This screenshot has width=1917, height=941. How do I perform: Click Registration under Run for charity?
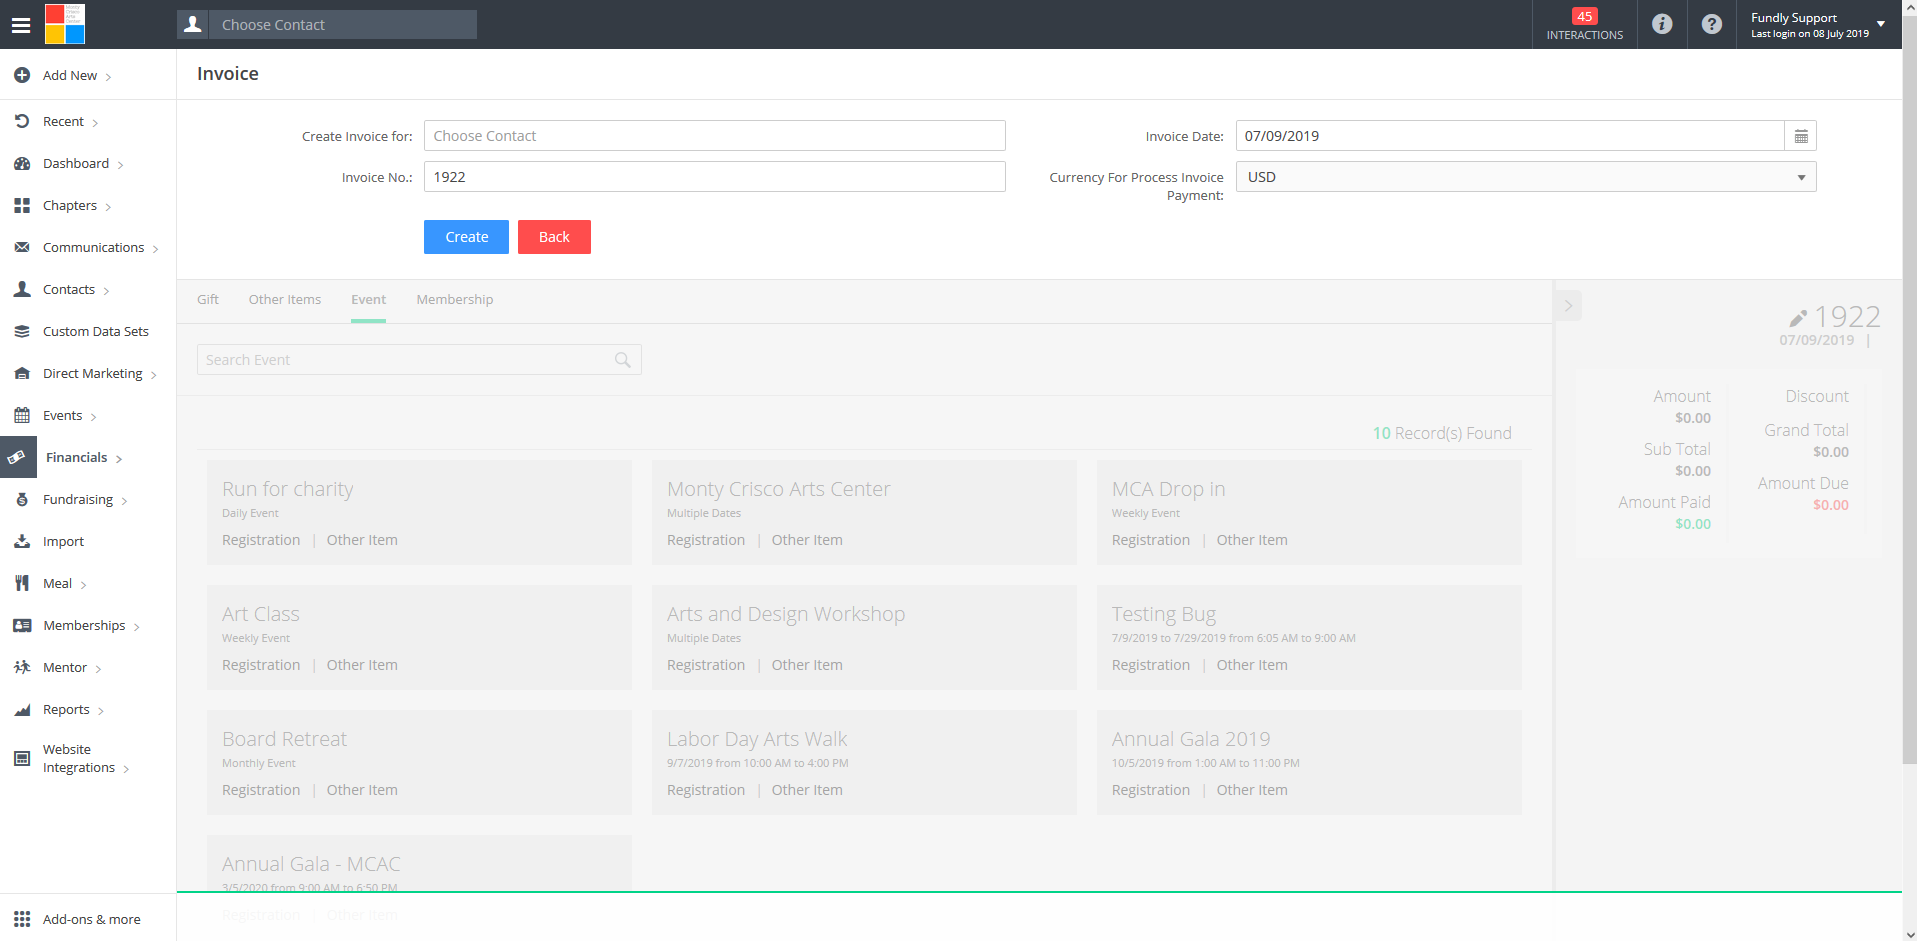(261, 540)
